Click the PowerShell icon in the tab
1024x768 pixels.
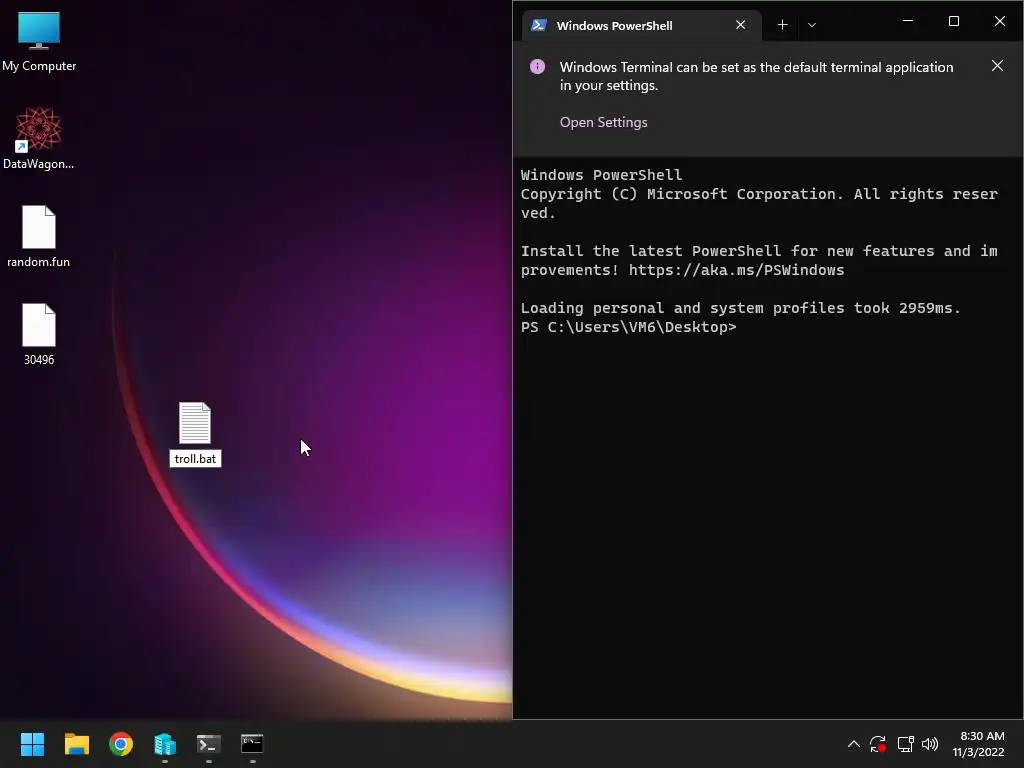[x=539, y=25]
